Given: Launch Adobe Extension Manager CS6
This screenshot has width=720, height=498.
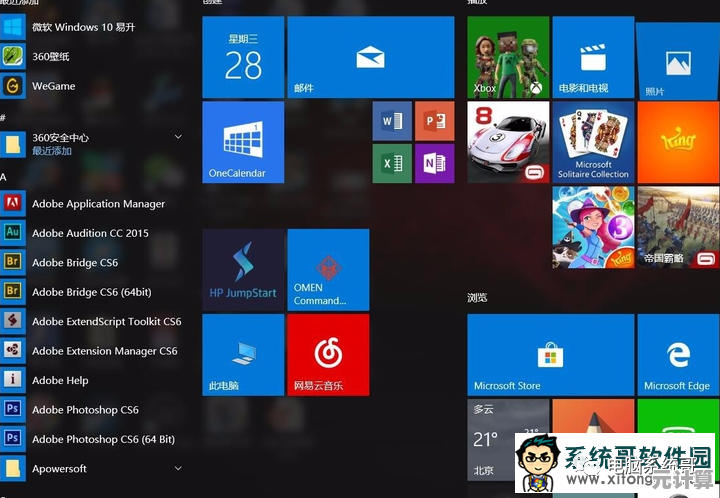Looking at the screenshot, I should 94,351.
